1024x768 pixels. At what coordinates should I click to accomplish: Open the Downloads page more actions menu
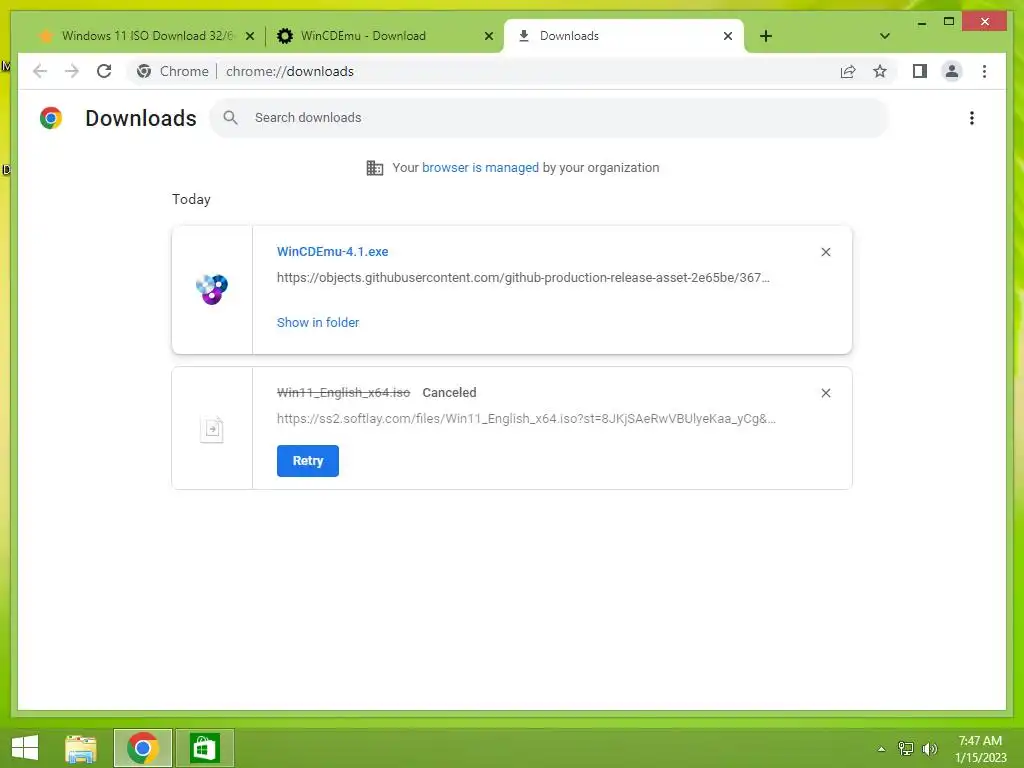972,118
